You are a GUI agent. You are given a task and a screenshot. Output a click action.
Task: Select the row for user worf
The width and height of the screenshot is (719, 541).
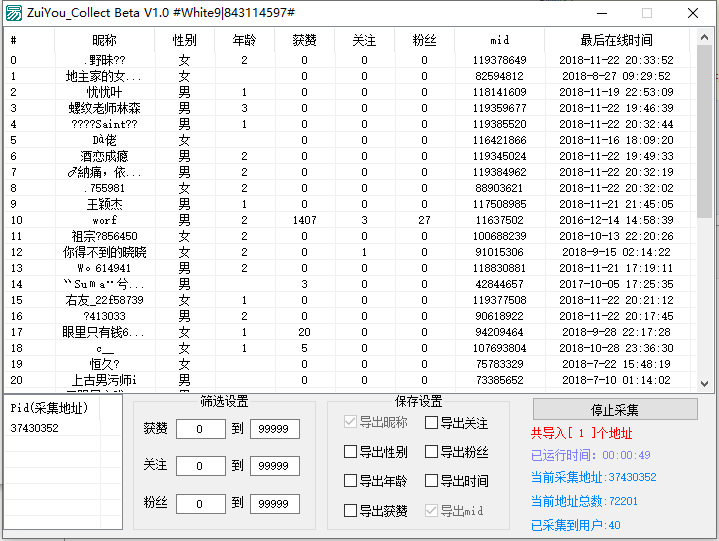click(347, 220)
